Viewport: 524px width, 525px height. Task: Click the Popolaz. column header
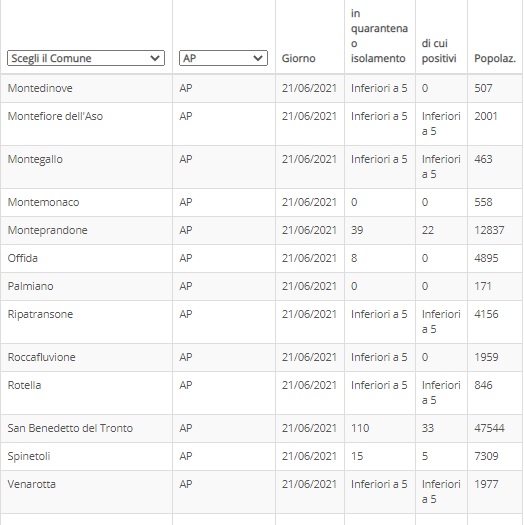pyautogui.click(x=495, y=58)
